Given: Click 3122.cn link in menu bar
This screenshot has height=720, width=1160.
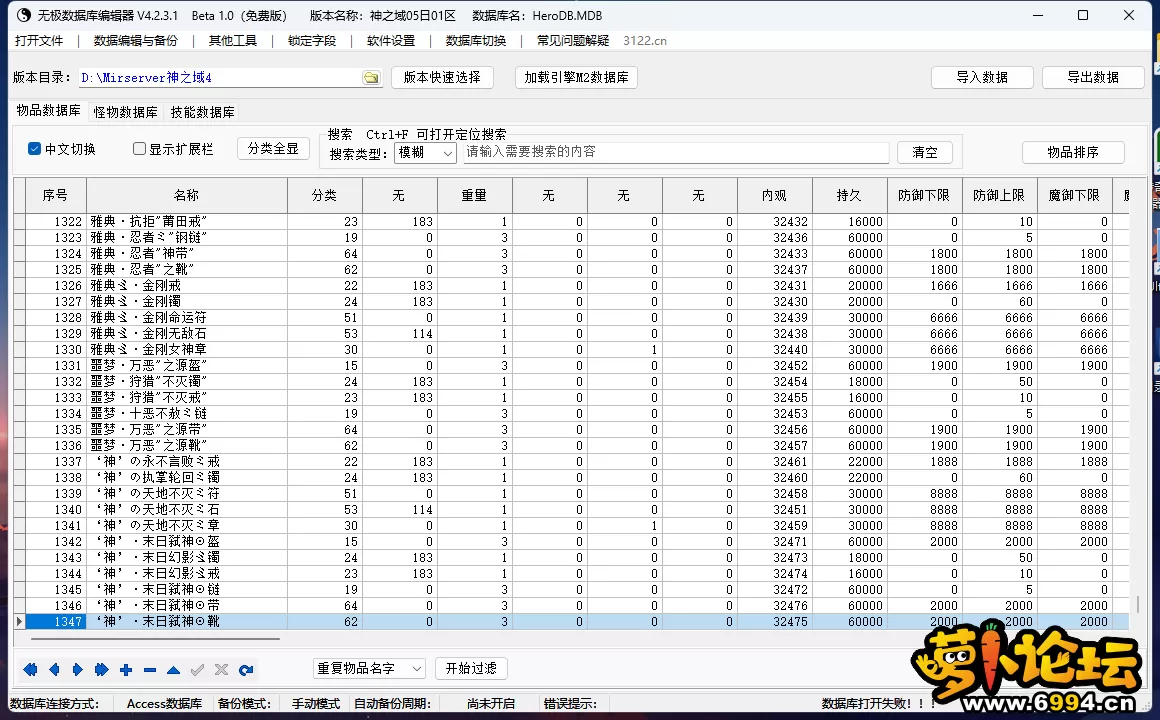Looking at the screenshot, I should tap(645, 41).
